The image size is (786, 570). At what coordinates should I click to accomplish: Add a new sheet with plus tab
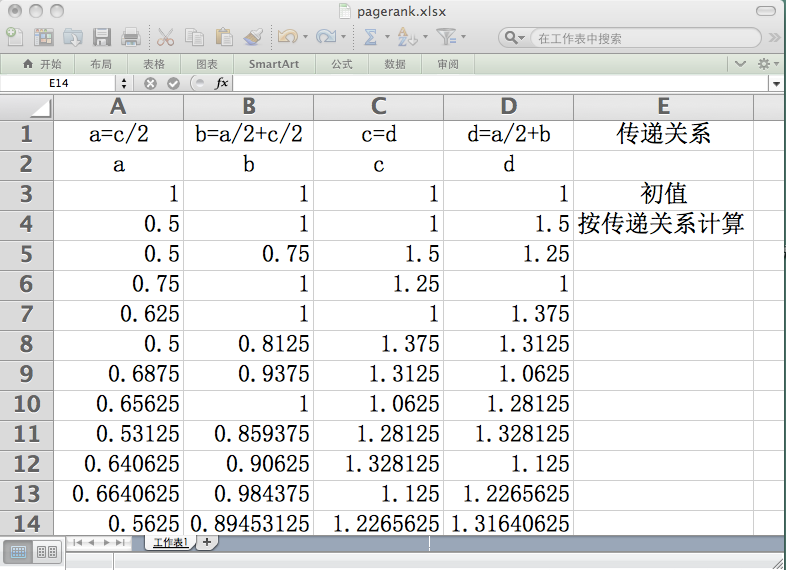click(x=207, y=542)
